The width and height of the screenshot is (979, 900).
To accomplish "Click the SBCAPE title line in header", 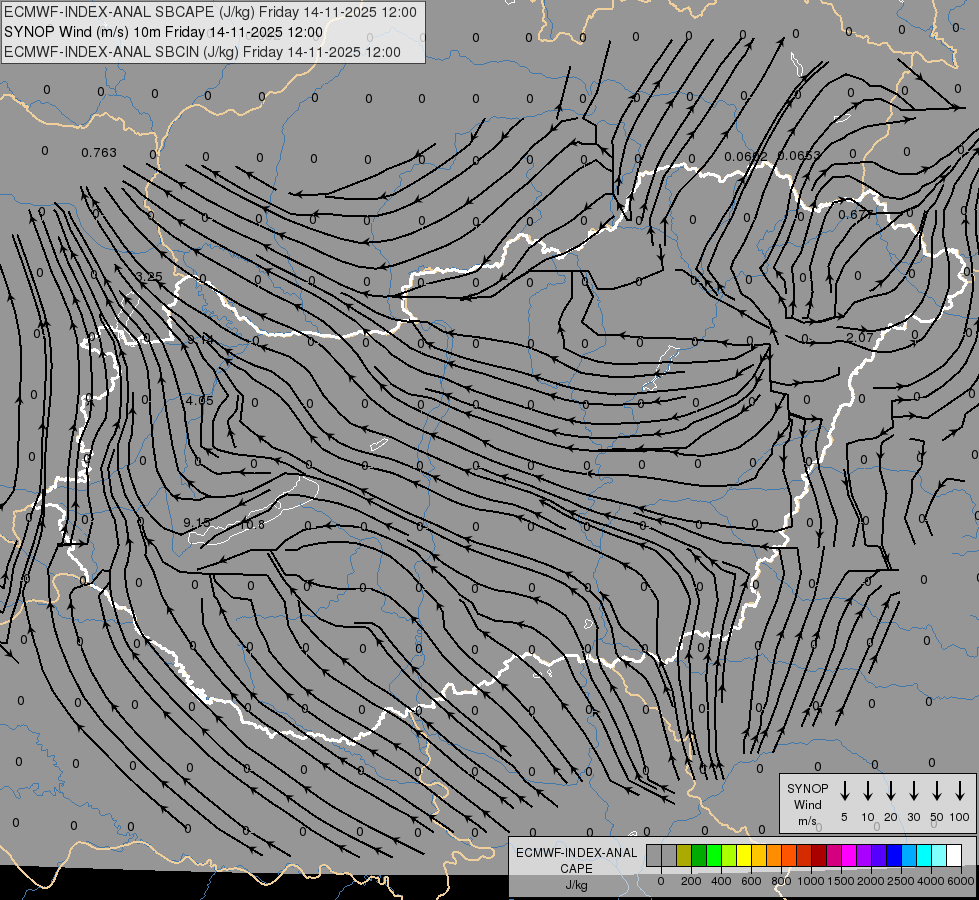I will tap(210, 12).
